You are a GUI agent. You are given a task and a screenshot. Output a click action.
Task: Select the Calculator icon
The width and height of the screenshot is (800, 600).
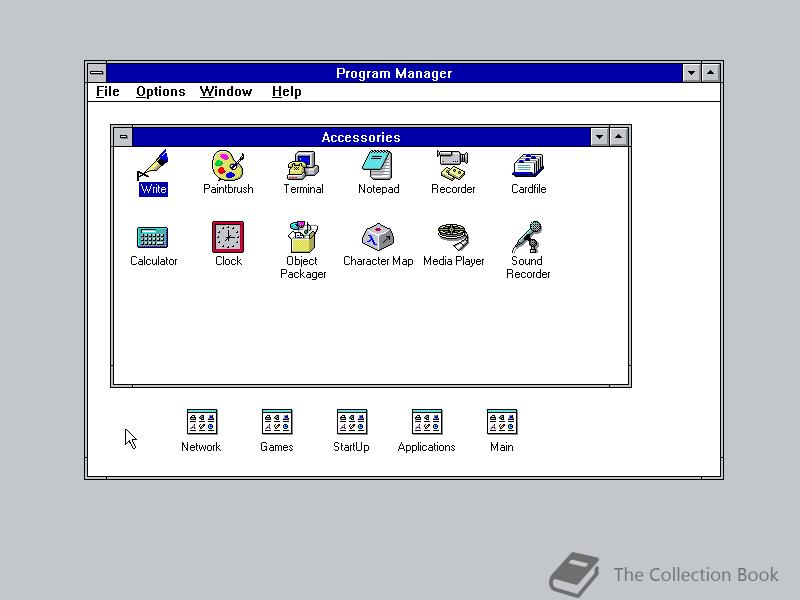click(153, 237)
